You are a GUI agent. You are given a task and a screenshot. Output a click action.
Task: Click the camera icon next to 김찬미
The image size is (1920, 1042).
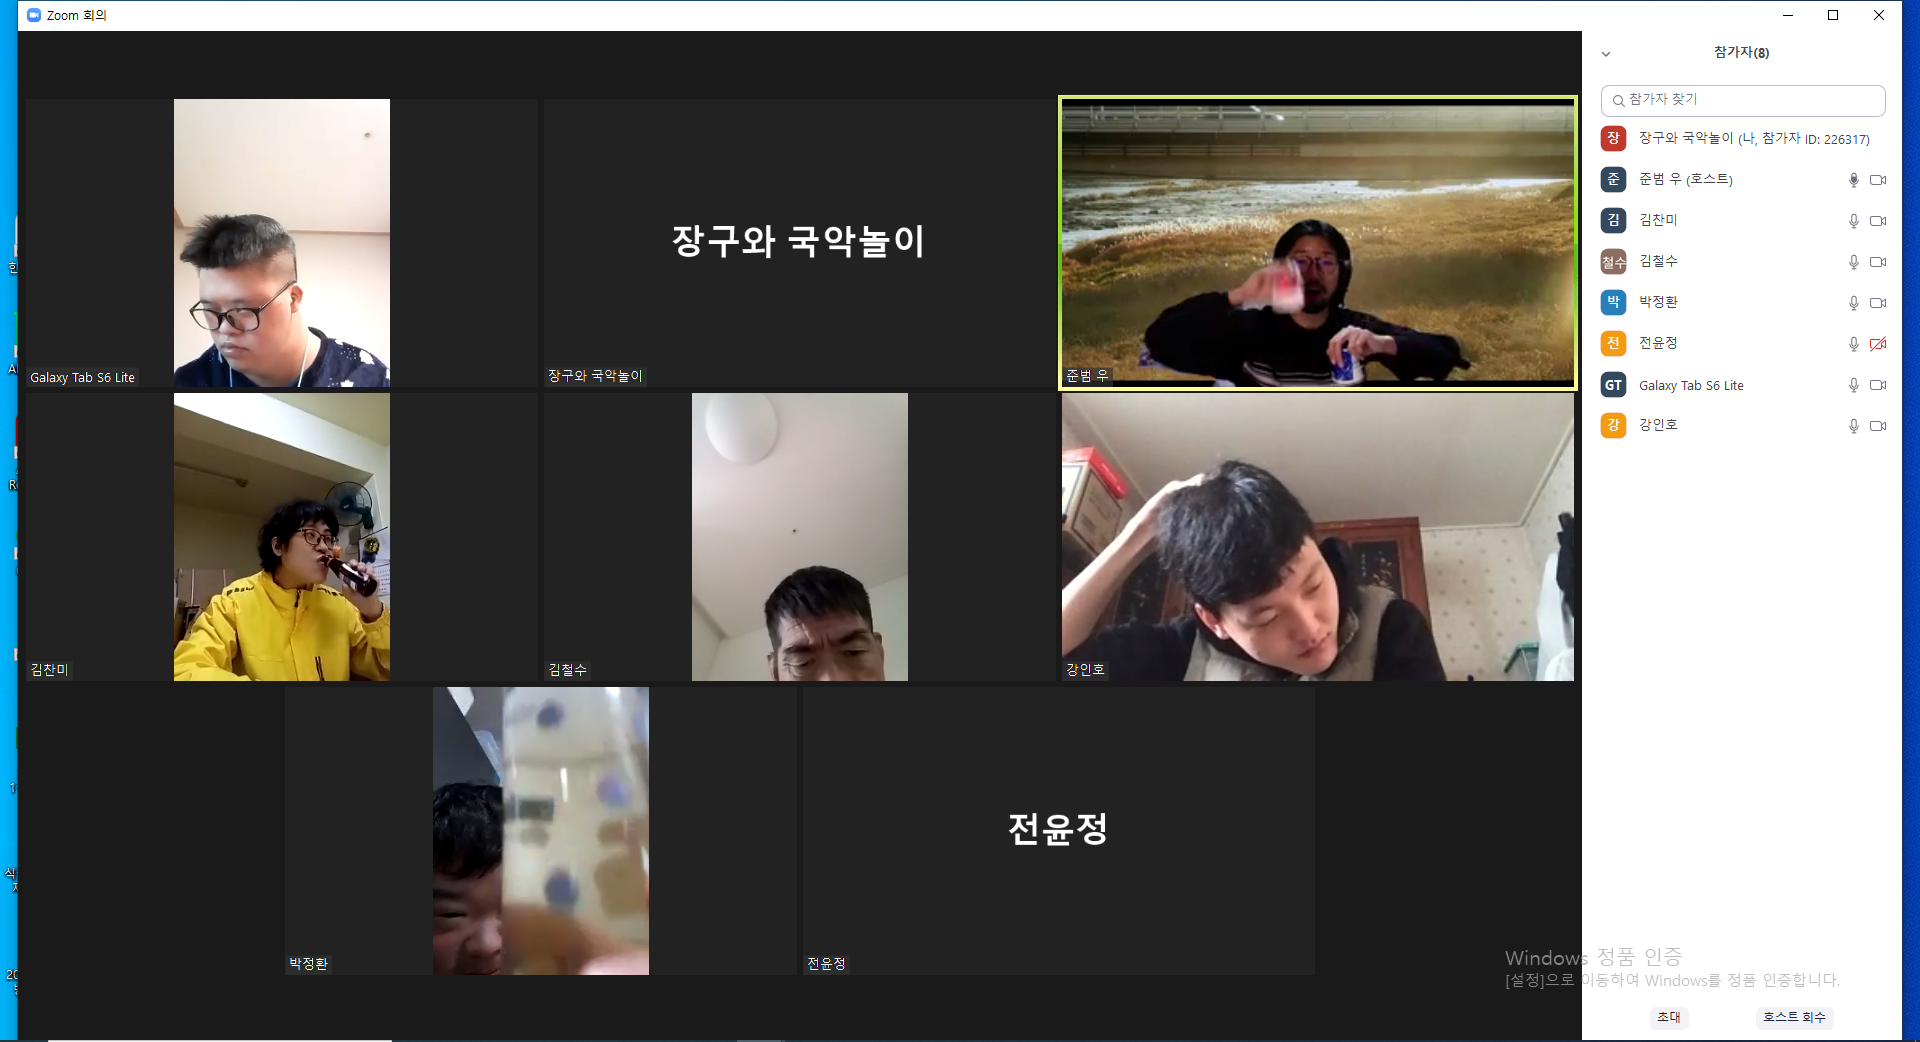[x=1878, y=221]
